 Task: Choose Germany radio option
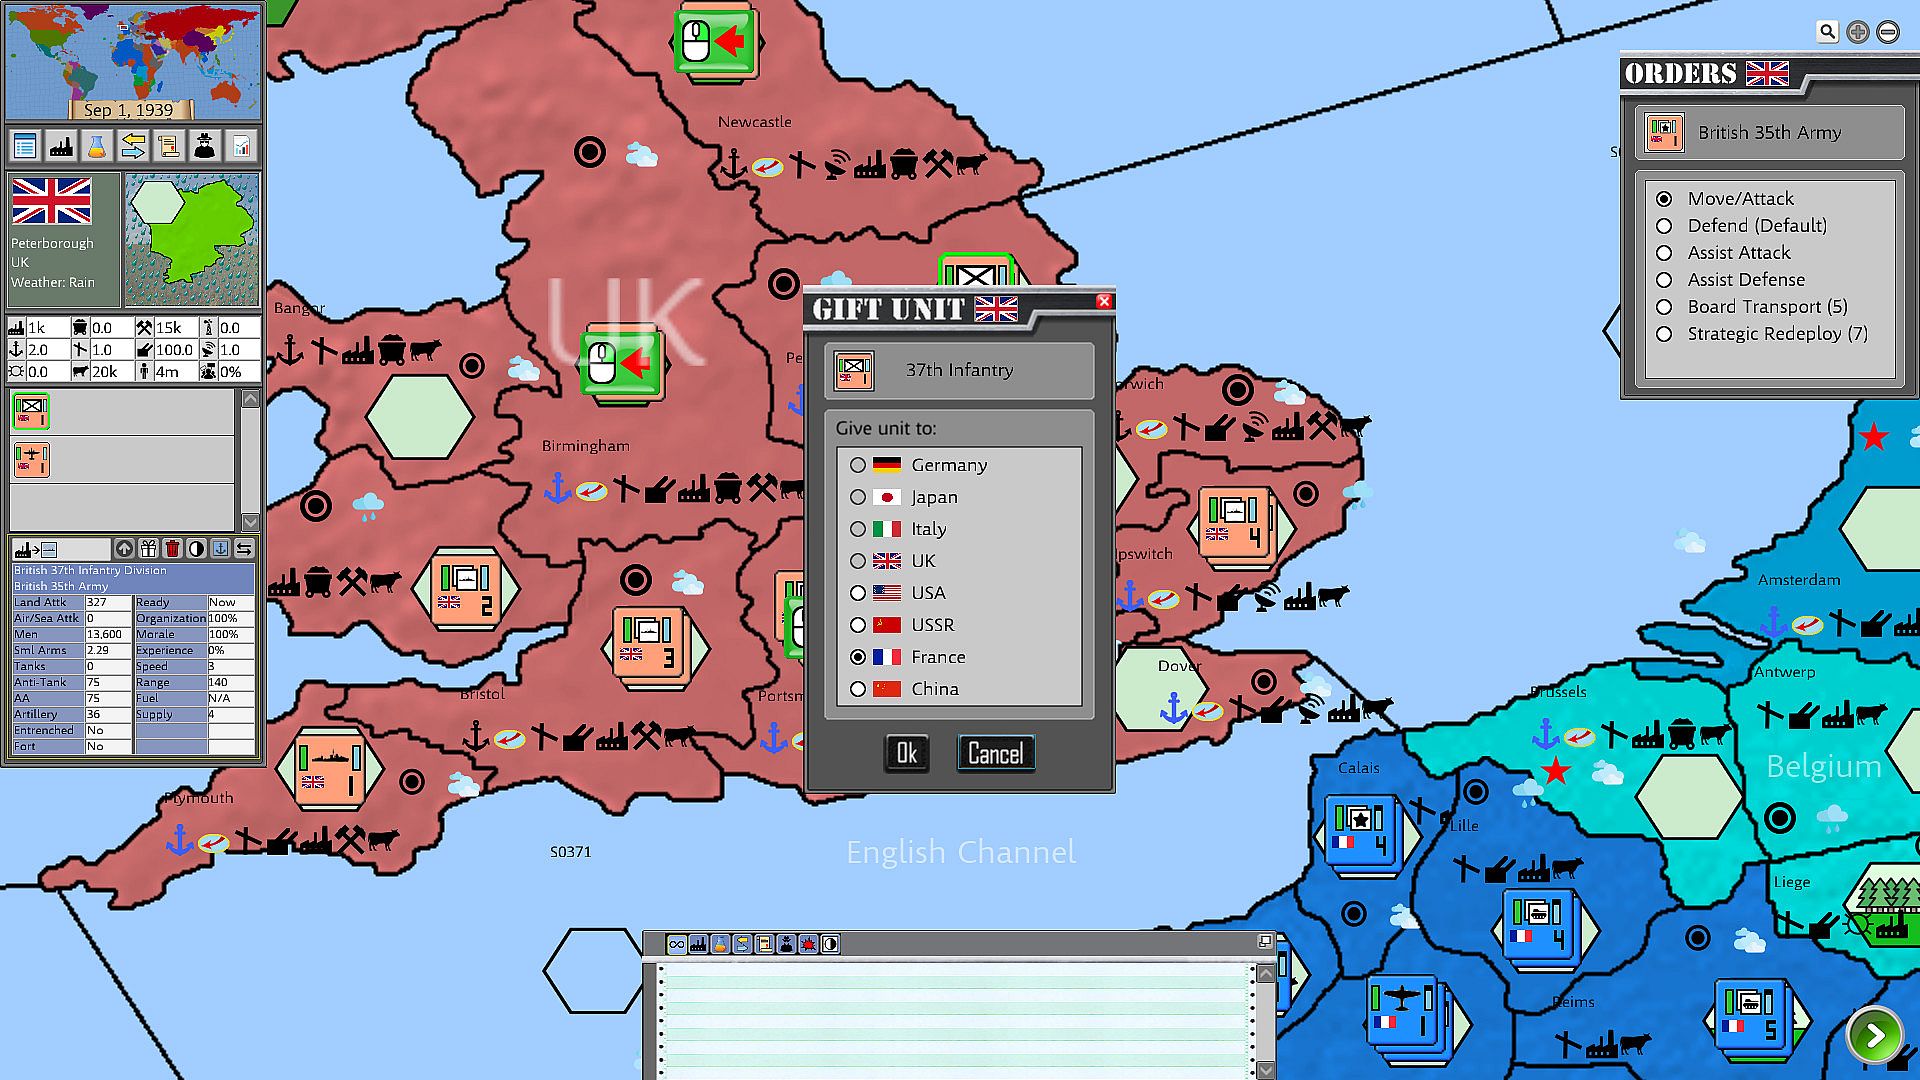(x=858, y=465)
